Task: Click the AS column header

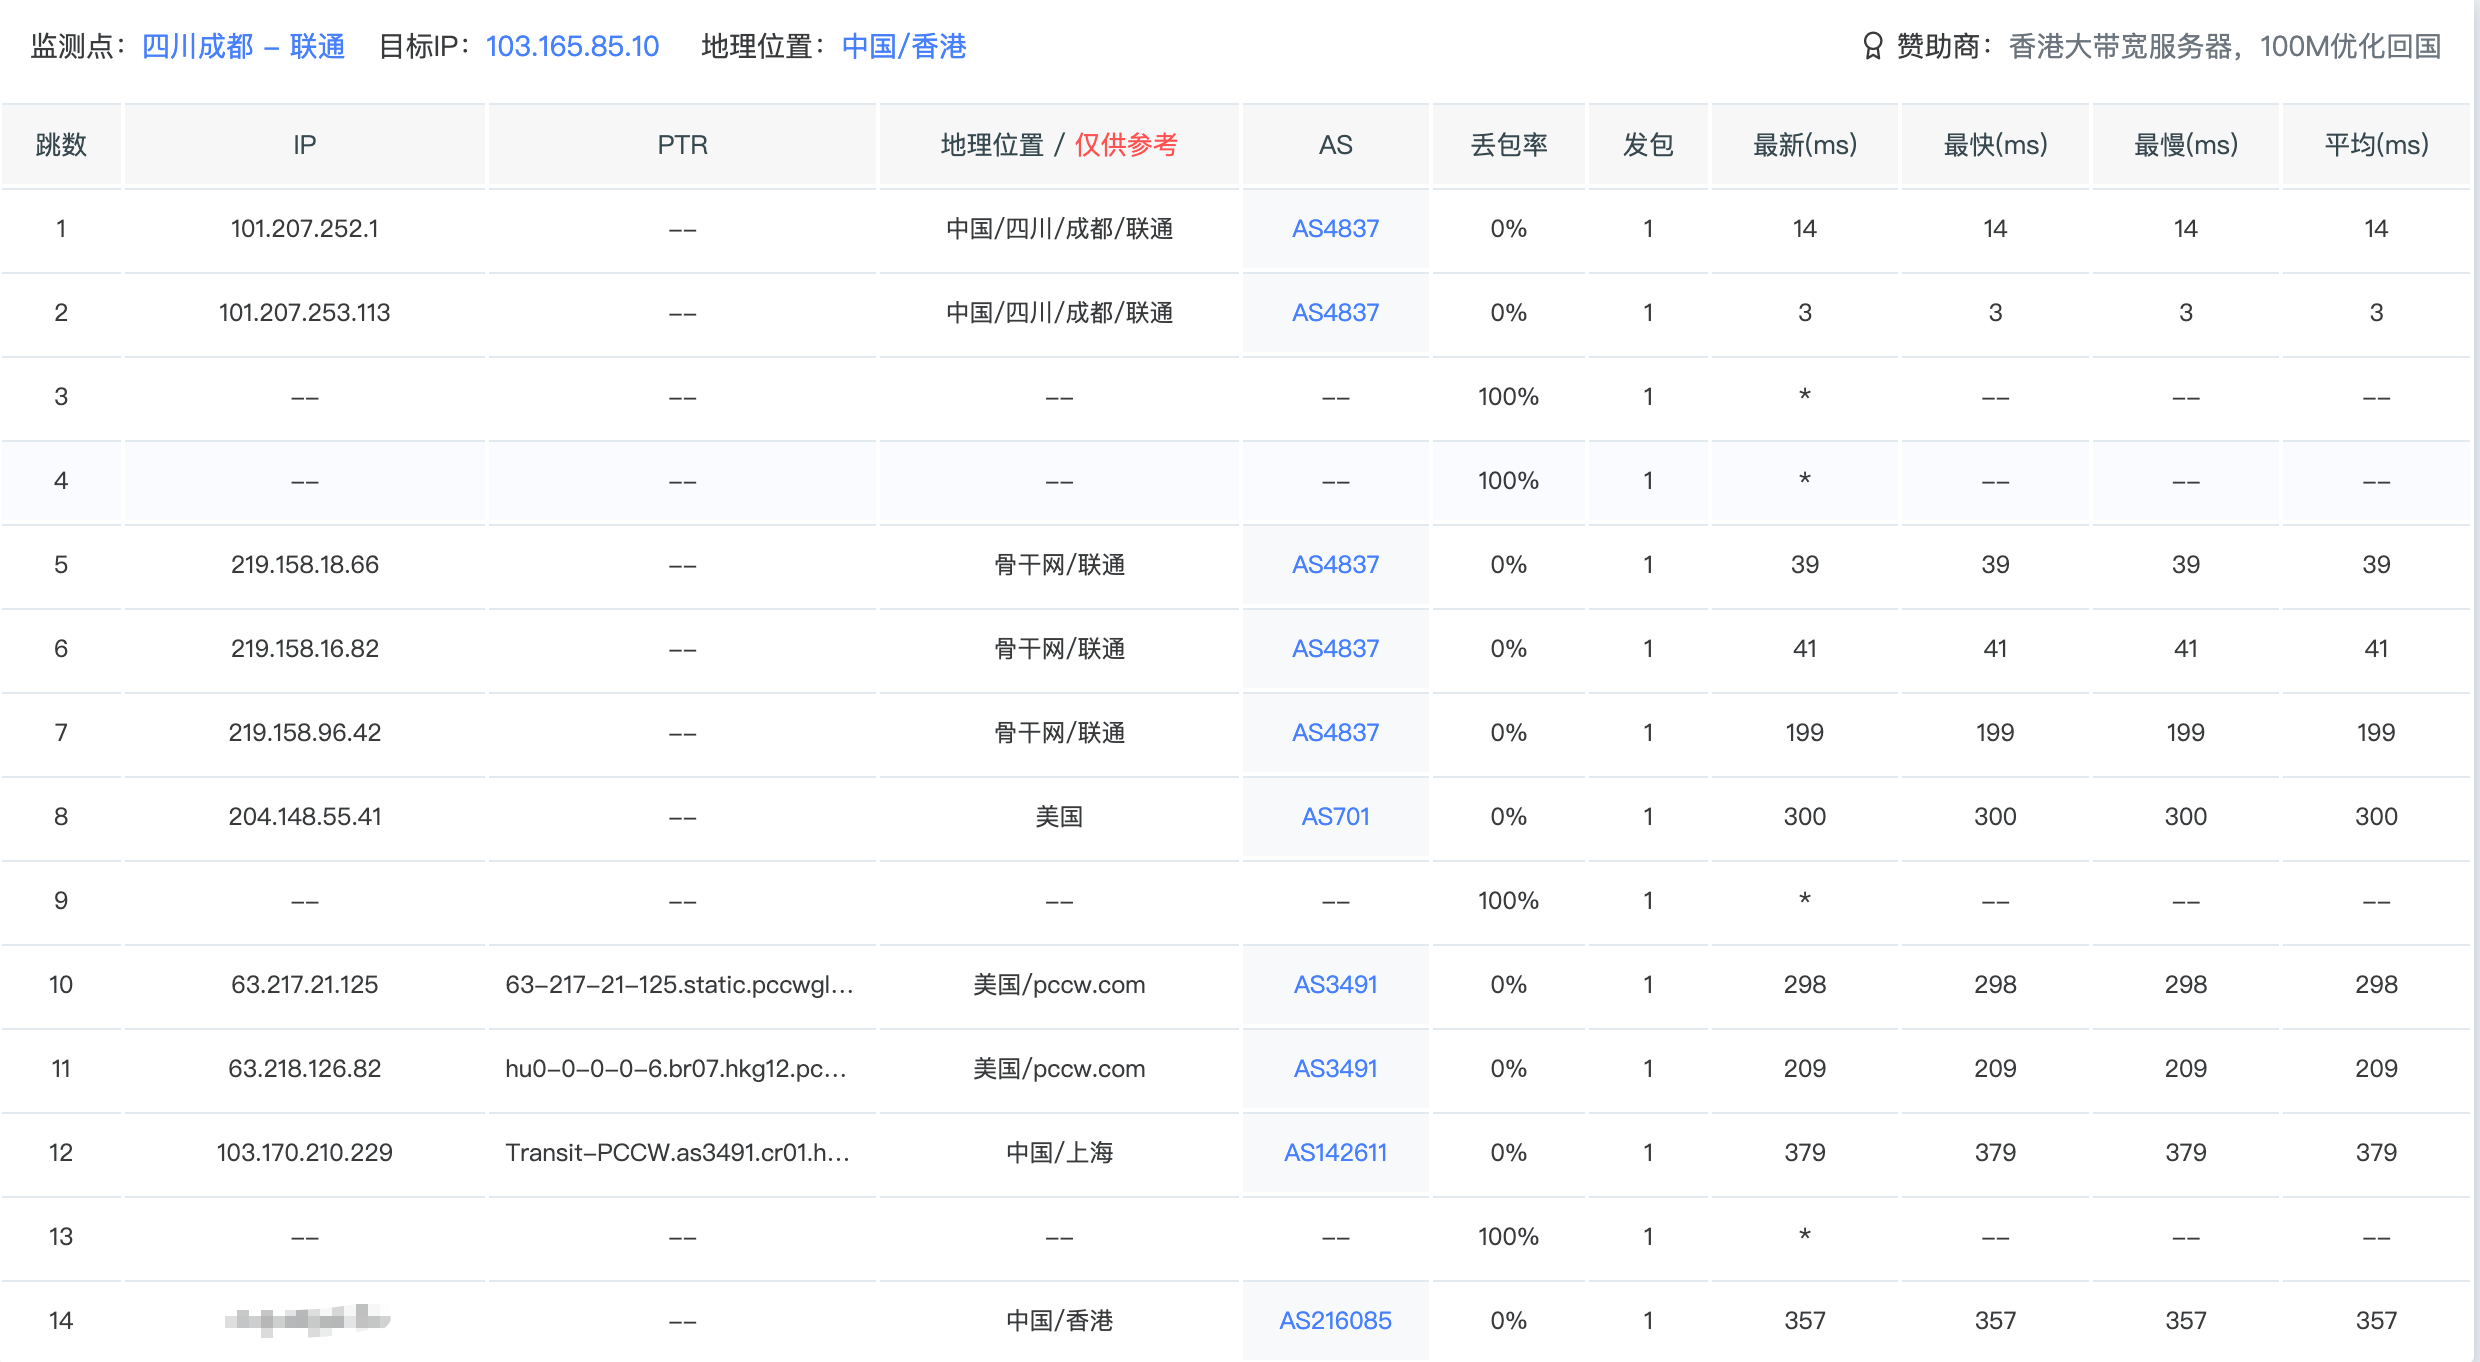Action: (1335, 145)
